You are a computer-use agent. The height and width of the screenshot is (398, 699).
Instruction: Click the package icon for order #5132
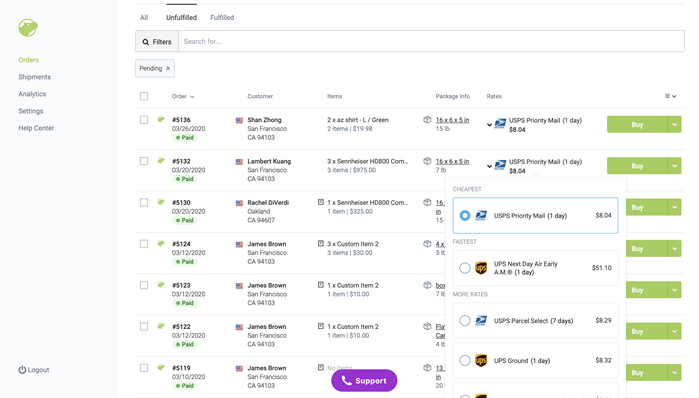coord(427,161)
